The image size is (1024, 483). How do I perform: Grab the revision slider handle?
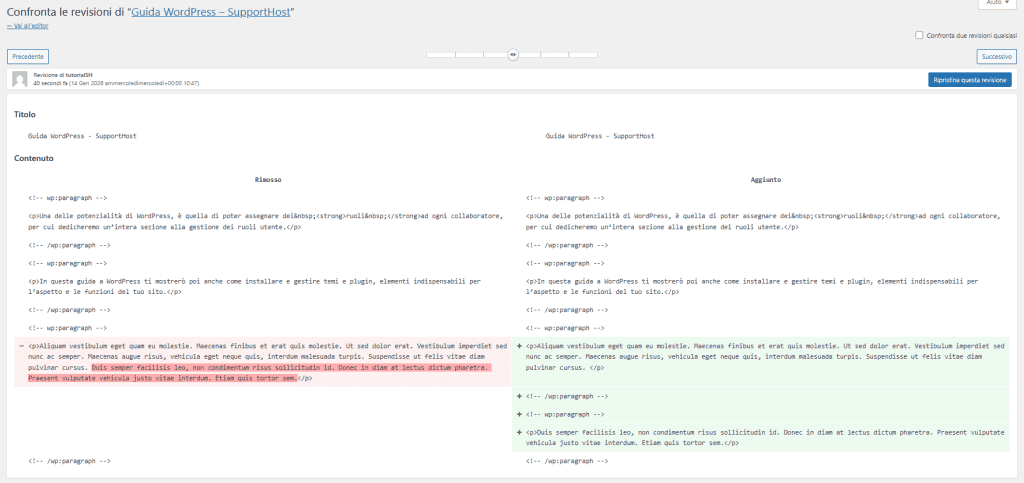513,55
